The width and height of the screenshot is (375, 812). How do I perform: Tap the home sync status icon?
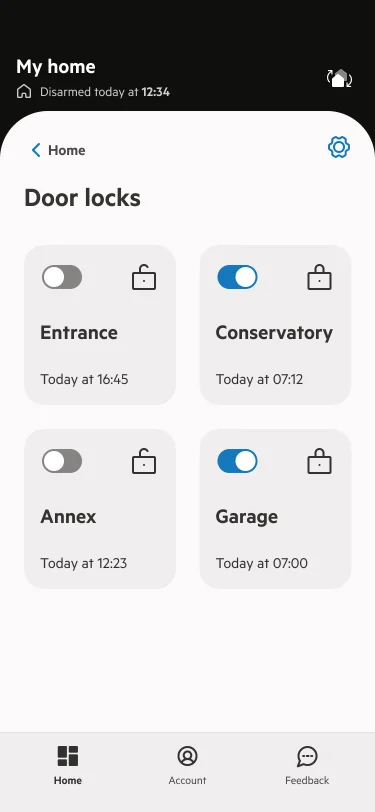(x=339, y=79)
